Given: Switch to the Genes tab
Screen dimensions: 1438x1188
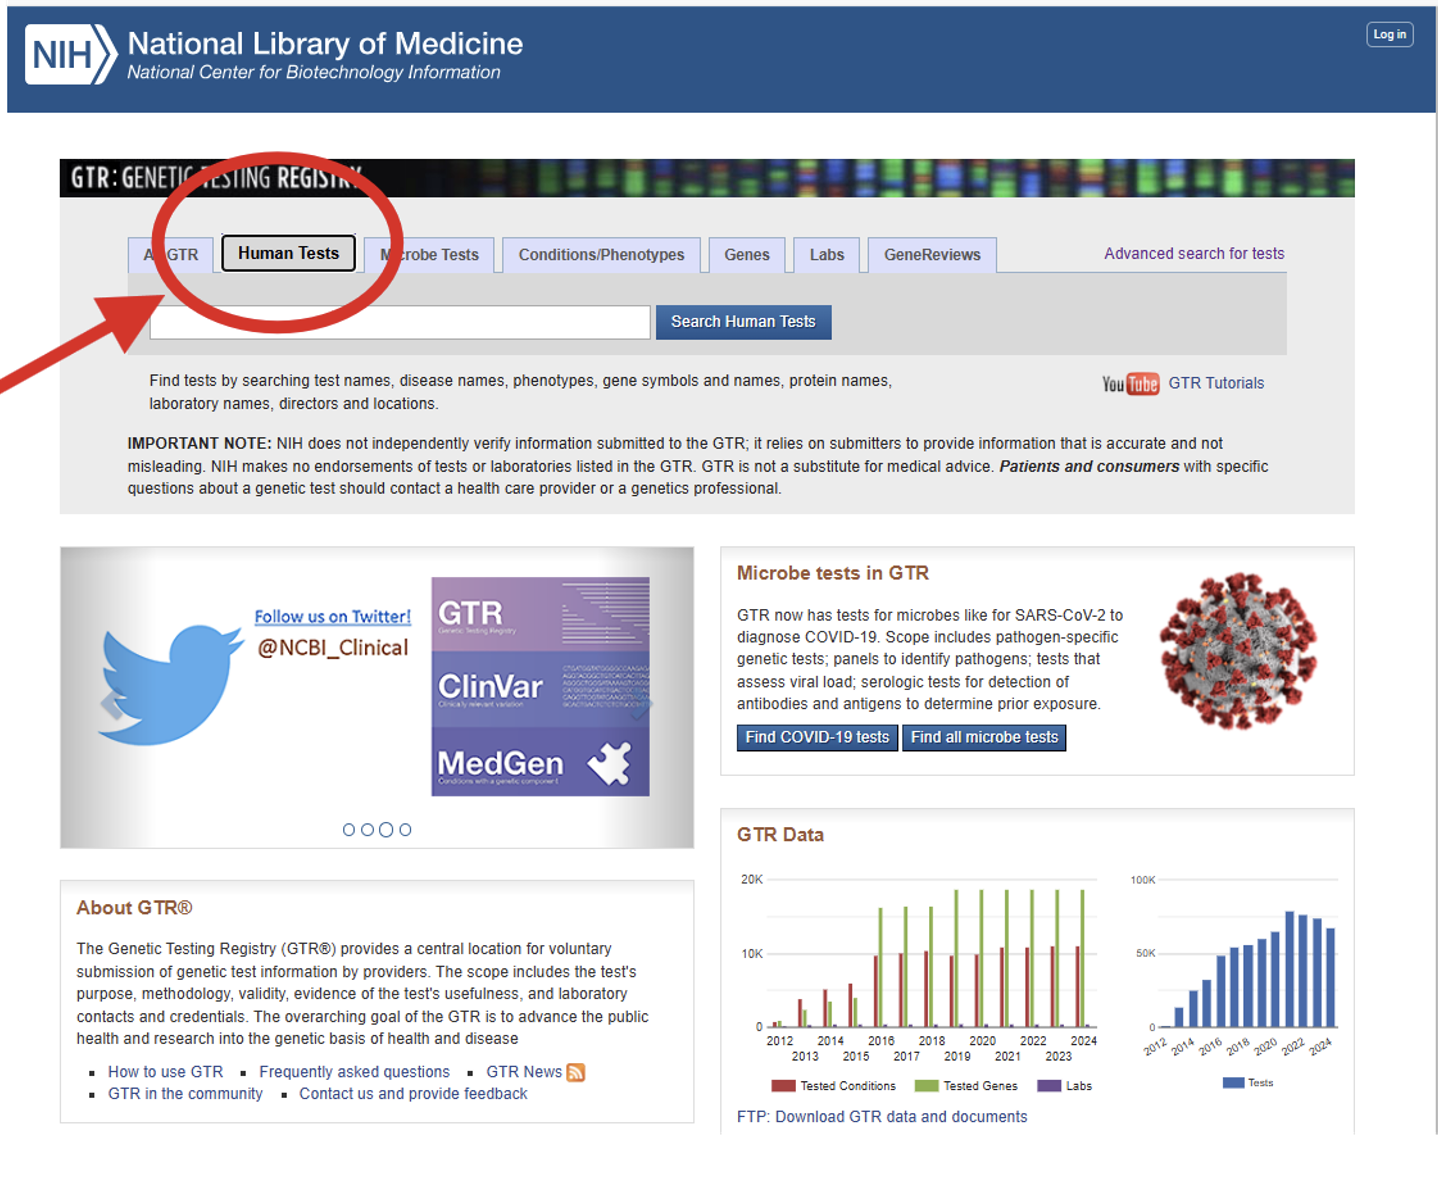Looking at the screenshot, I should tap(747, 255).
